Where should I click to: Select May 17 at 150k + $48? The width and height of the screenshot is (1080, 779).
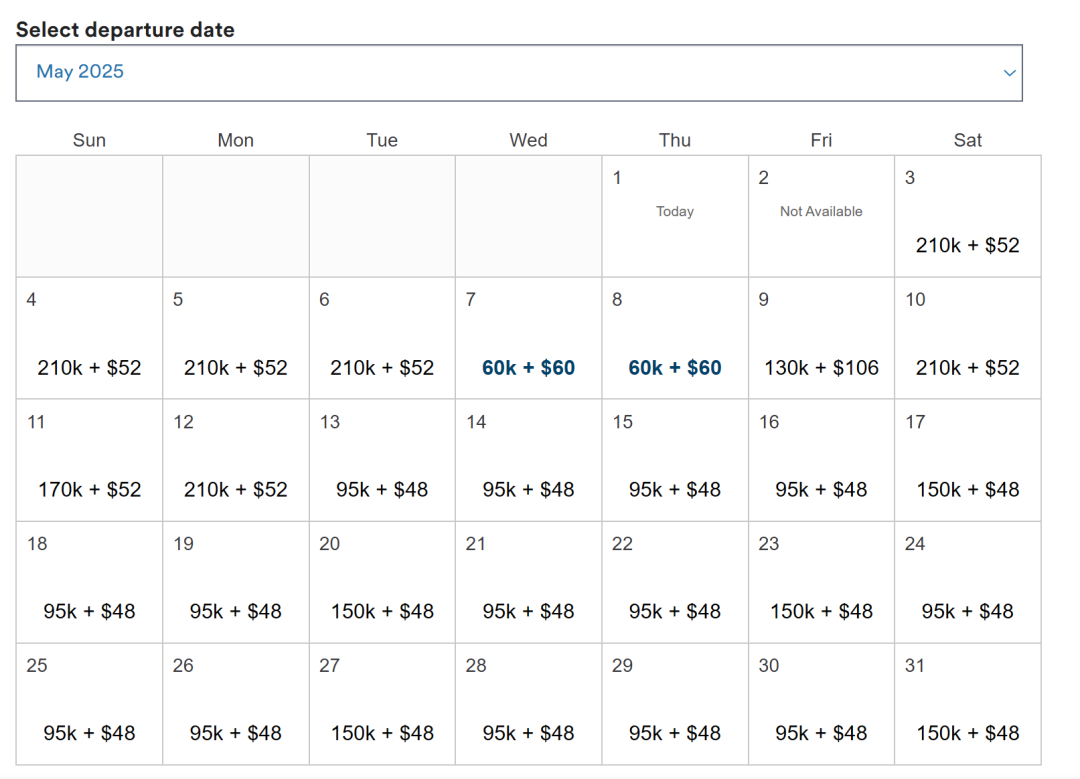[967, 460]
